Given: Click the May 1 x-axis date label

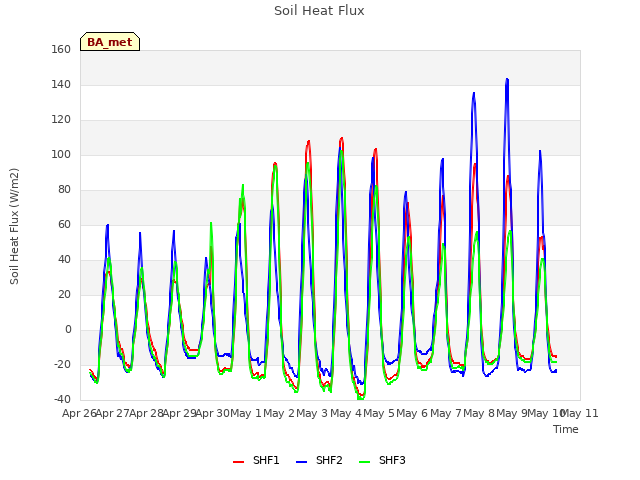Looking at the screenshot, I should pyautogui.click(x=246, y=413).
